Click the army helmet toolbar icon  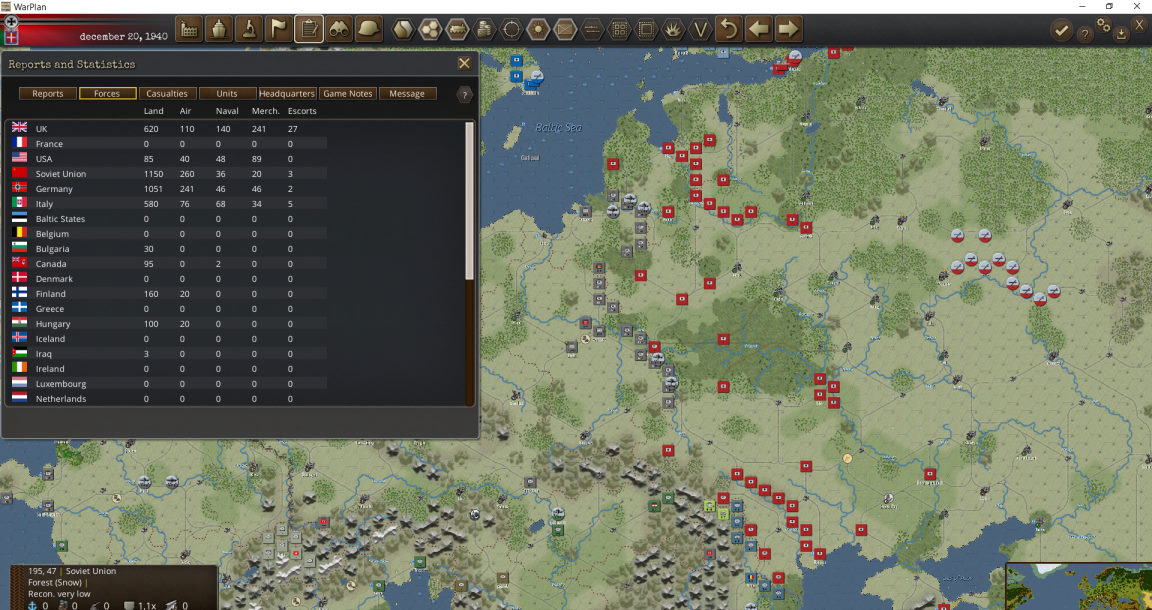click(370, 30)
